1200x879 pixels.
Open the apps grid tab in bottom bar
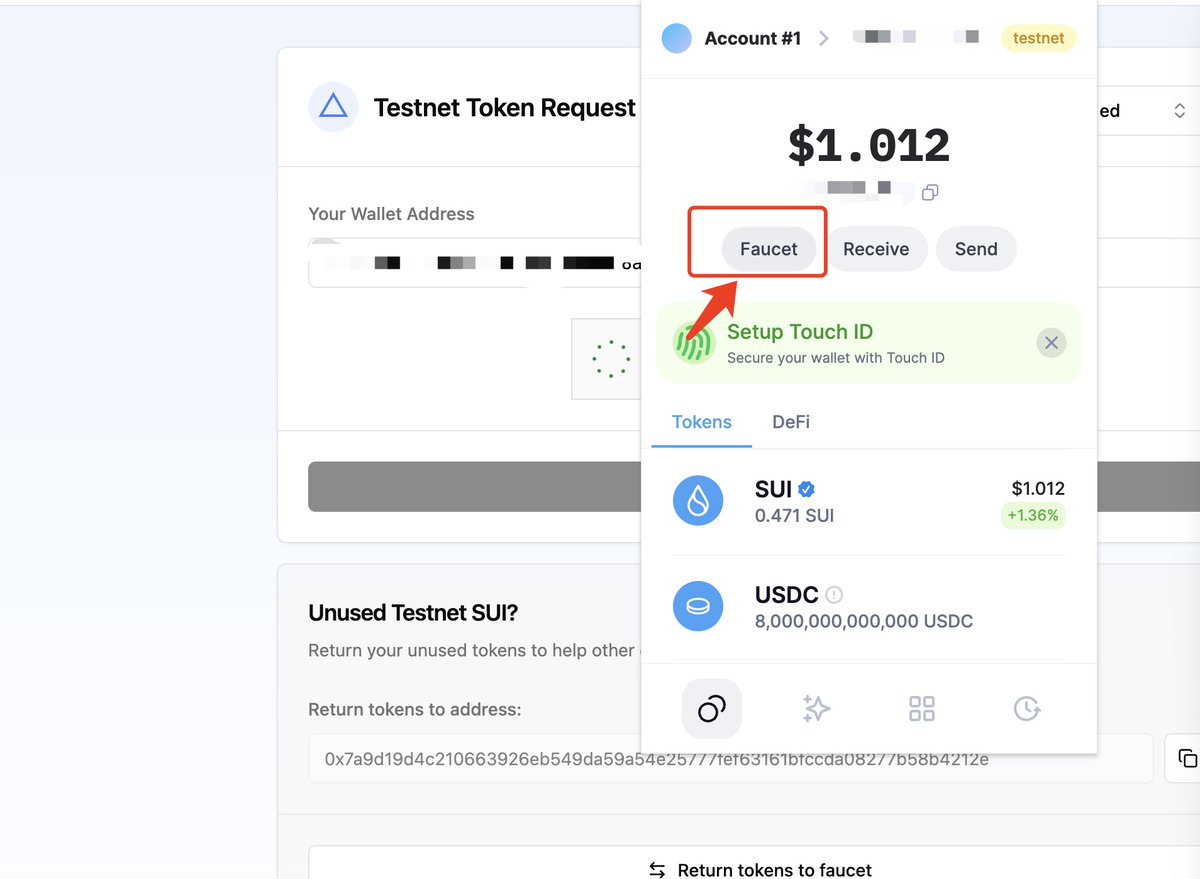(x=922, y=709)
